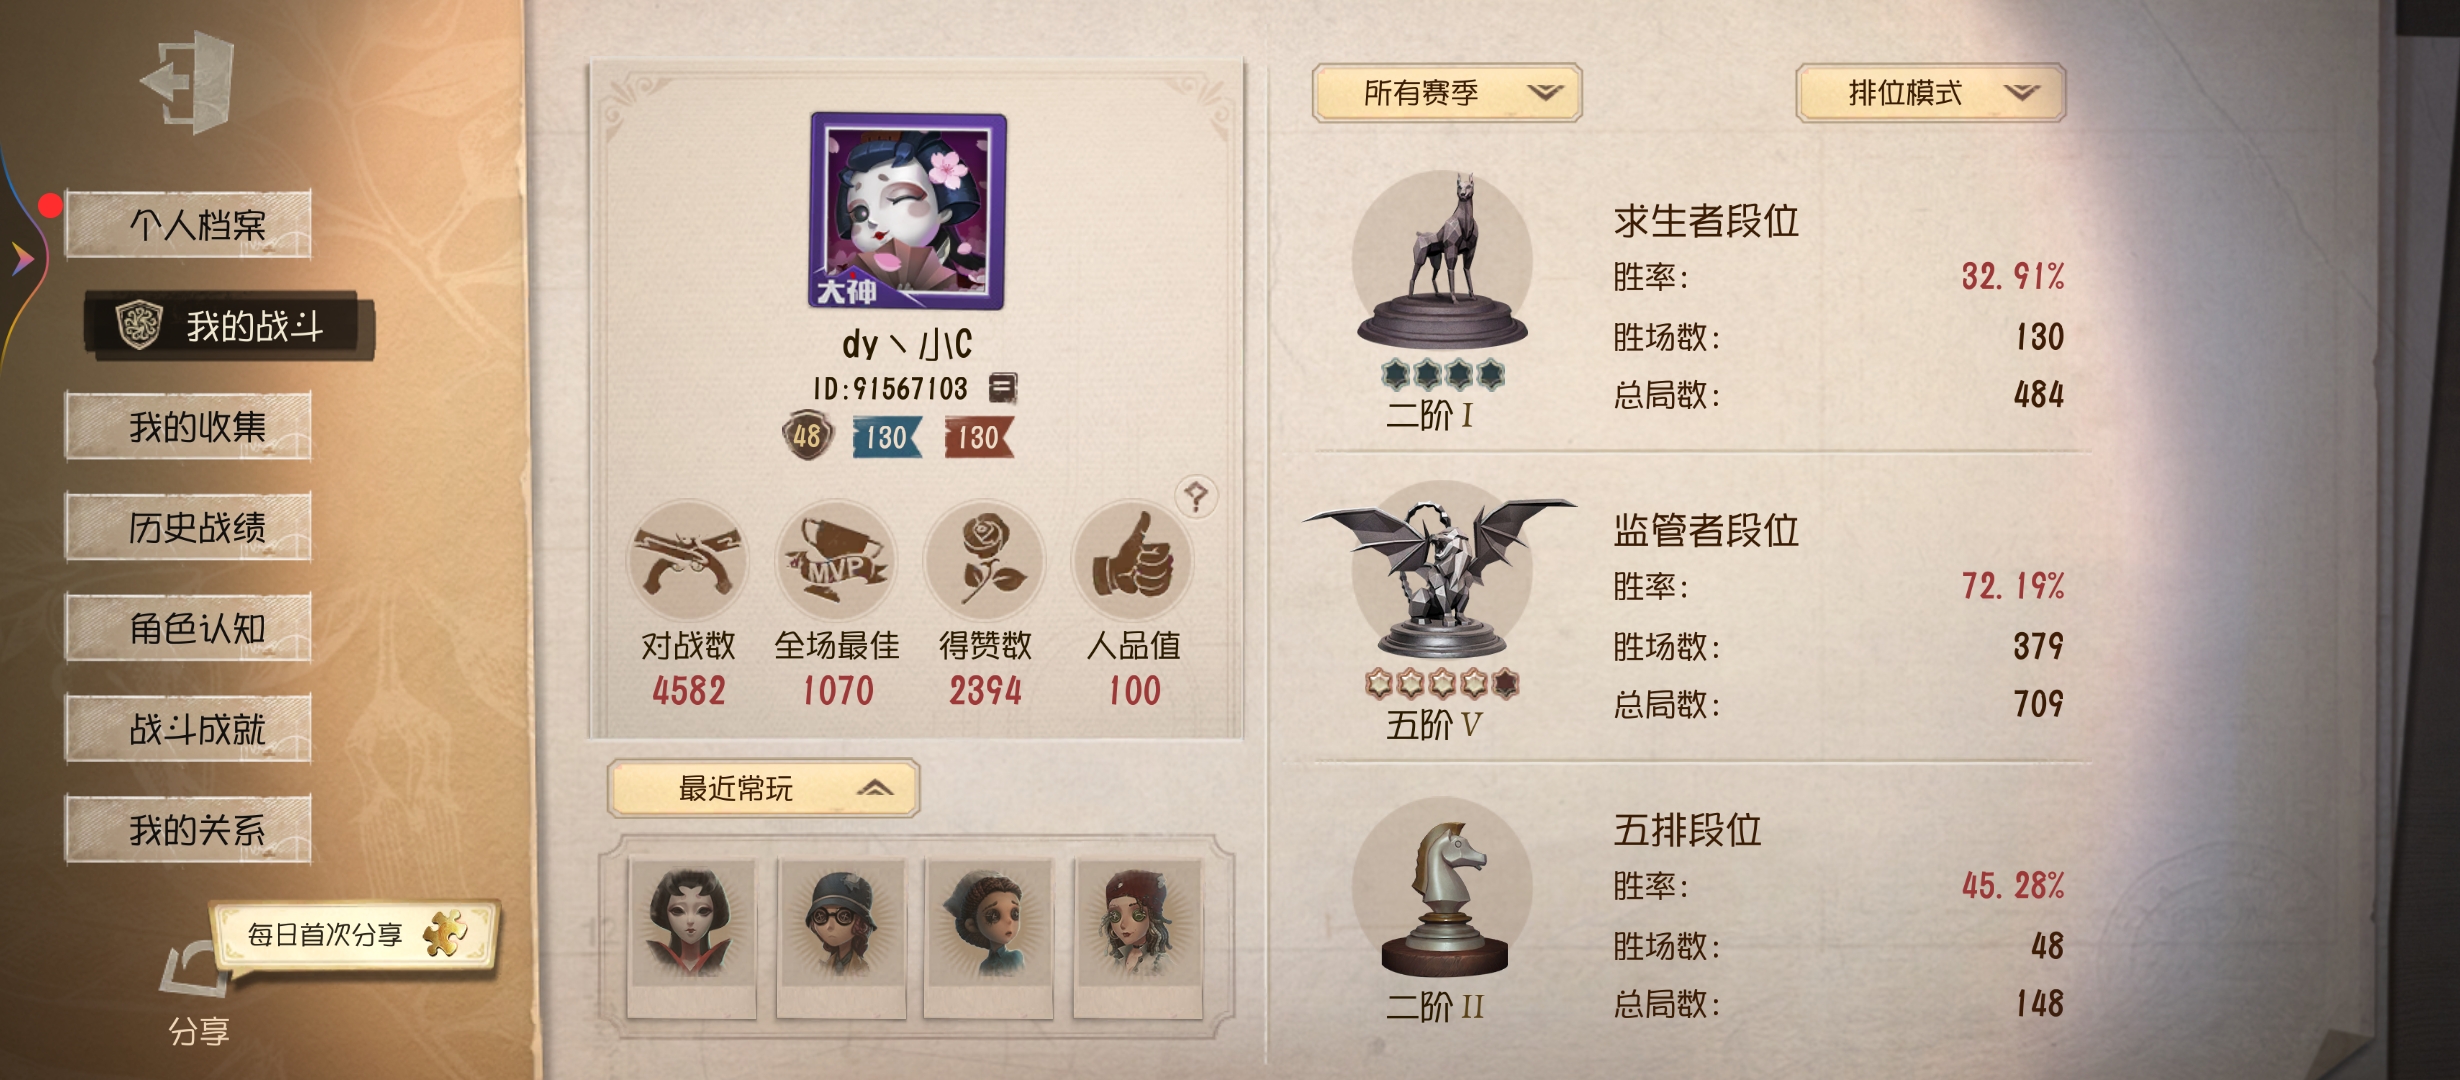The height and width of the screenshot is (1080, 2460).
Task: Expand the 排位模式 mode dropdown
Action: 1930,93
